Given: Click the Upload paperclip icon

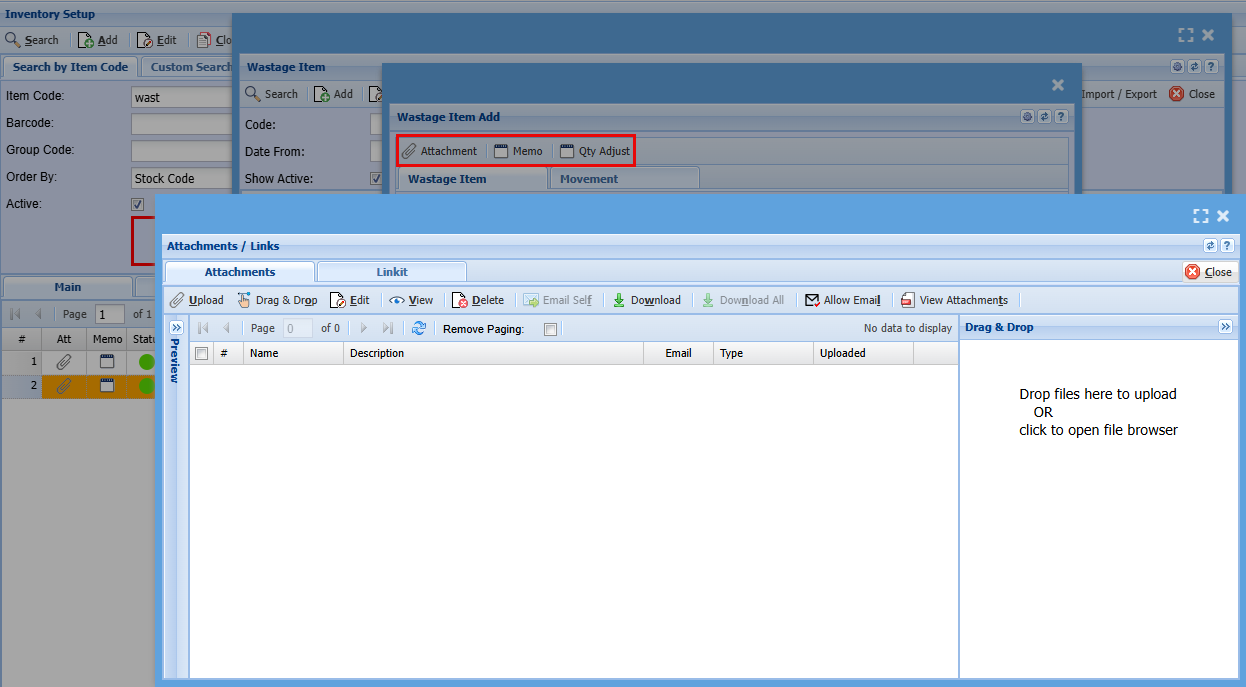Looking at the screenshot, I should pos(177,300).
